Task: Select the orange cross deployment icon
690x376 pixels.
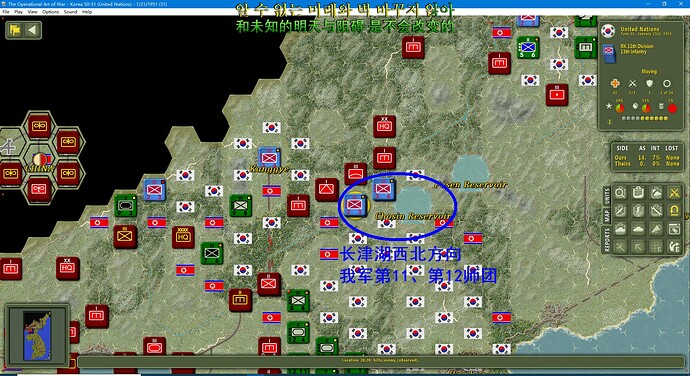Action: 615,83
